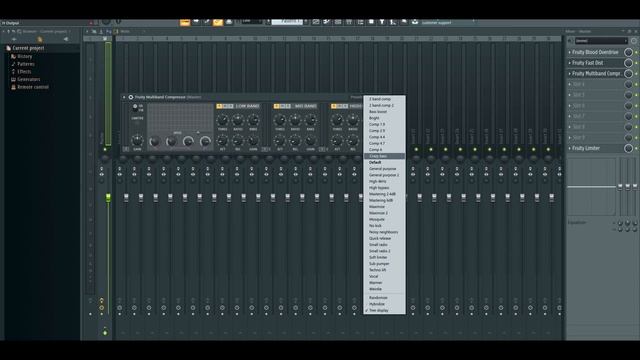This screenshot has height=360, width=640.
Task: Open Fruity Limiter slot arrow menu
Action: pyautogui.click(x=569, y=148)
